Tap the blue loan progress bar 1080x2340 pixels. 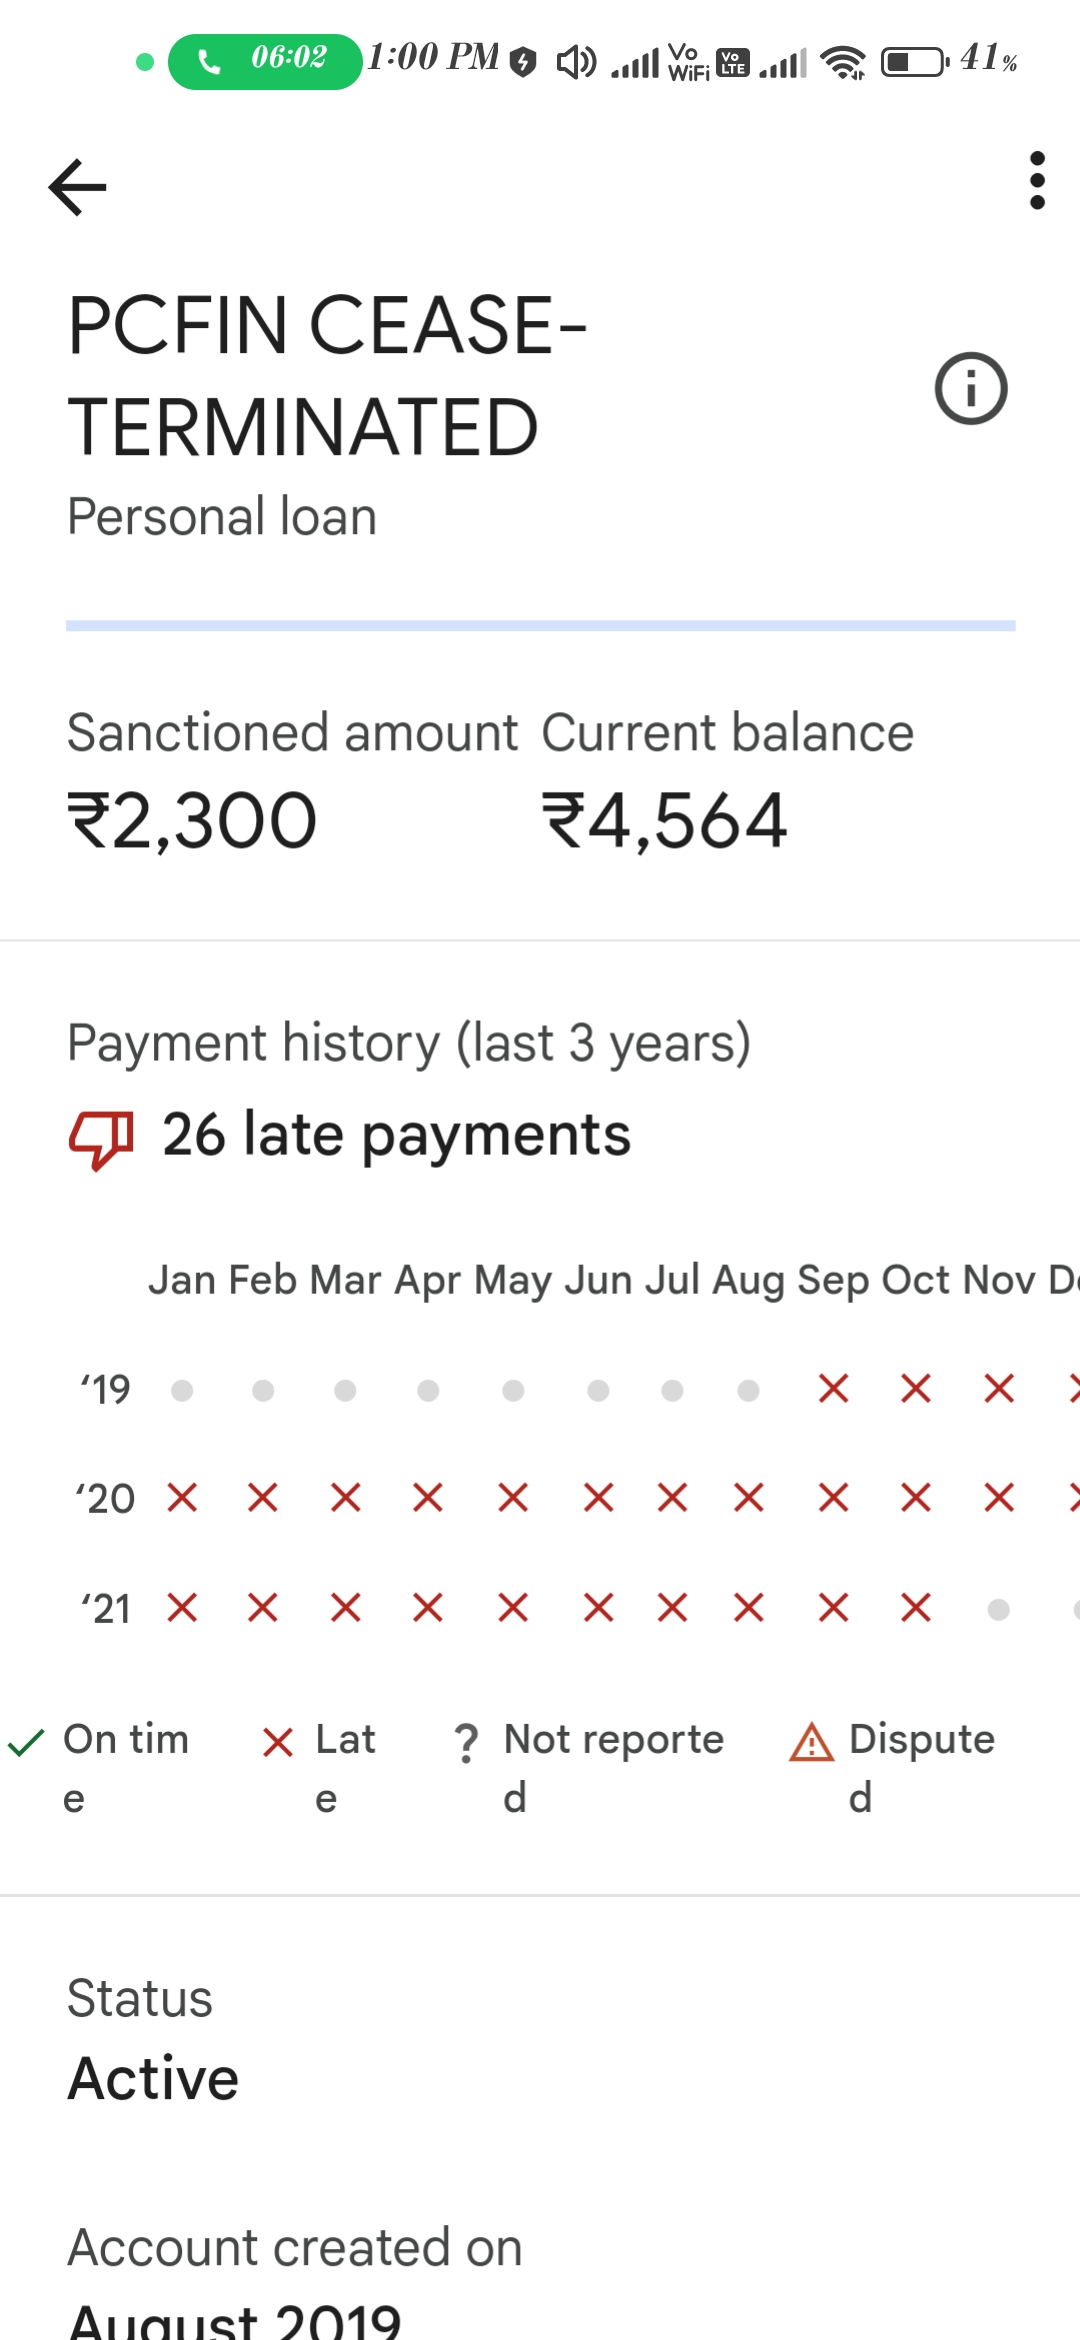coord(540,626)
